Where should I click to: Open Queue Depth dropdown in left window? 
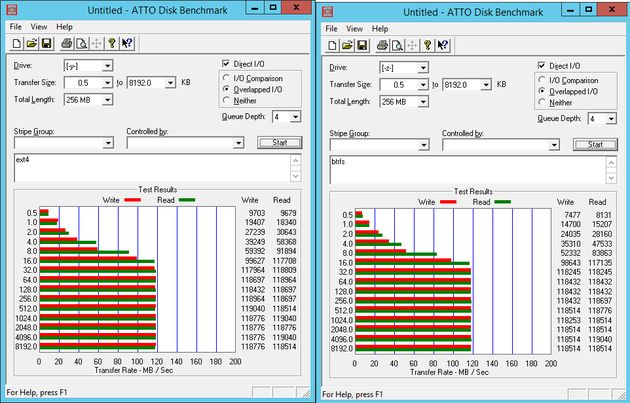click(x=295, y=117)
